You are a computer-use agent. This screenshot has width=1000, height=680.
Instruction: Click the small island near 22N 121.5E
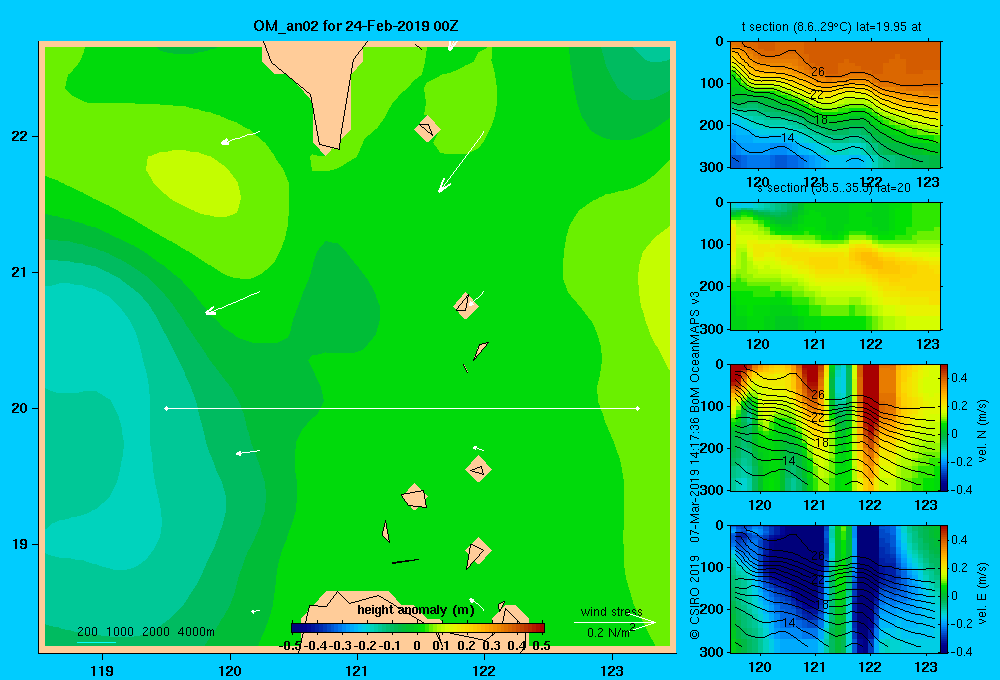(427, 128)
